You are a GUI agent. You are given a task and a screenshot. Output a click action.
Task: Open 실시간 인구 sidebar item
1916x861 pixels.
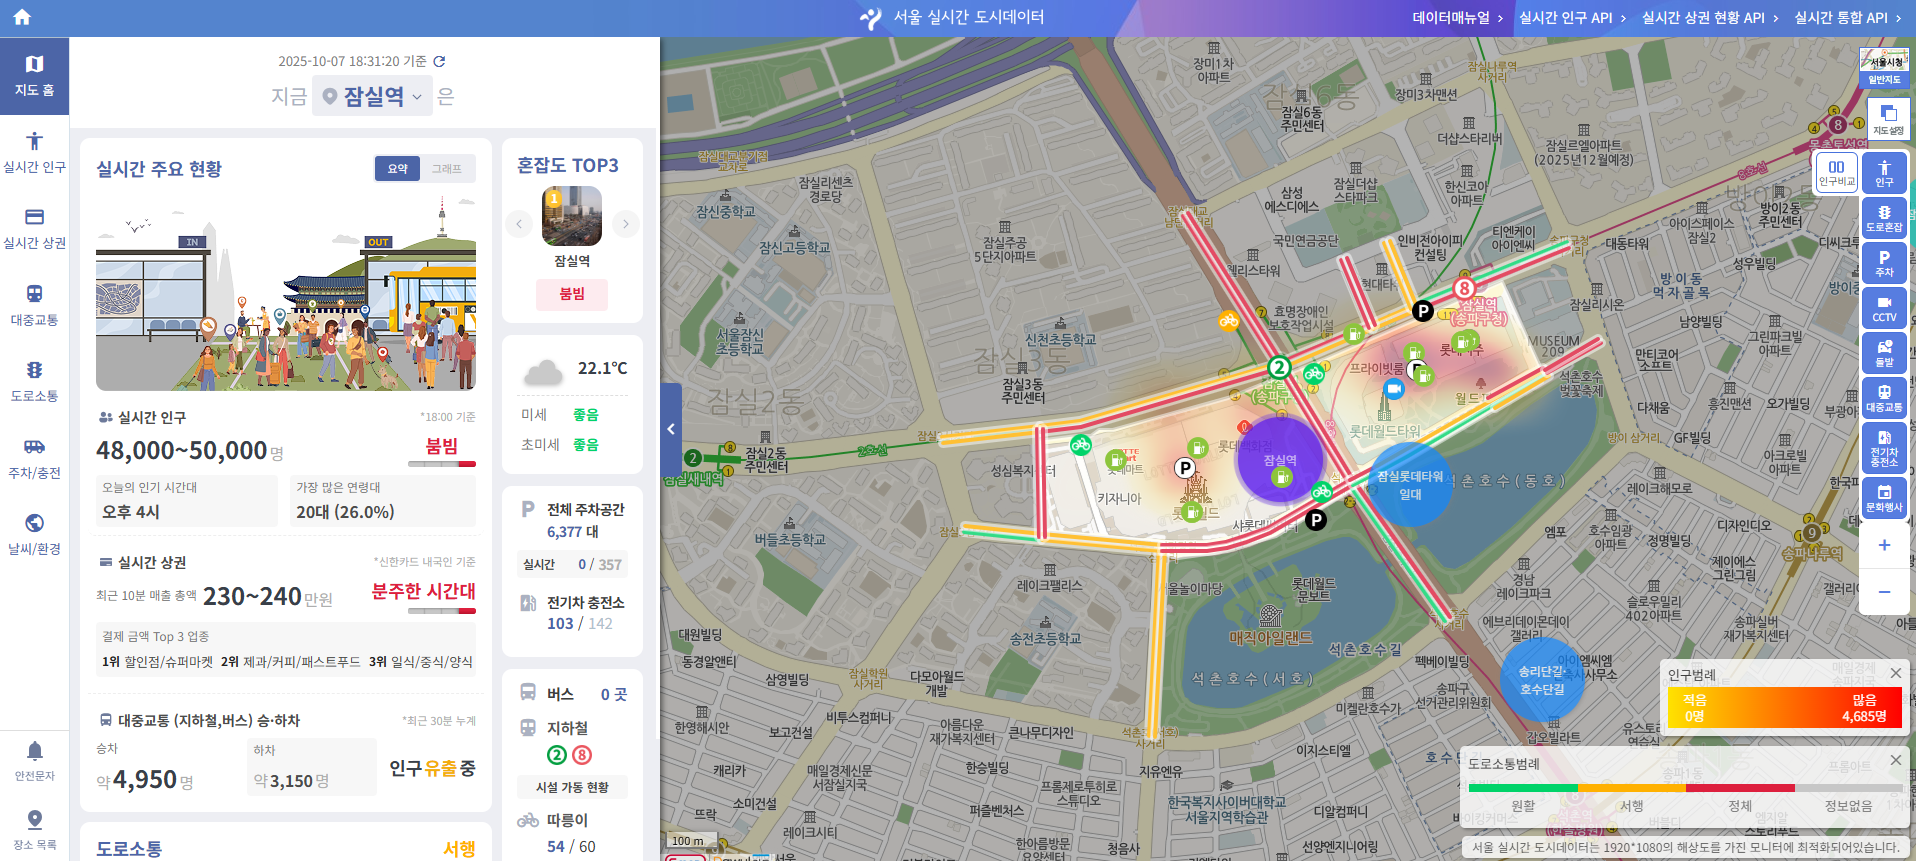pos(34,153)
